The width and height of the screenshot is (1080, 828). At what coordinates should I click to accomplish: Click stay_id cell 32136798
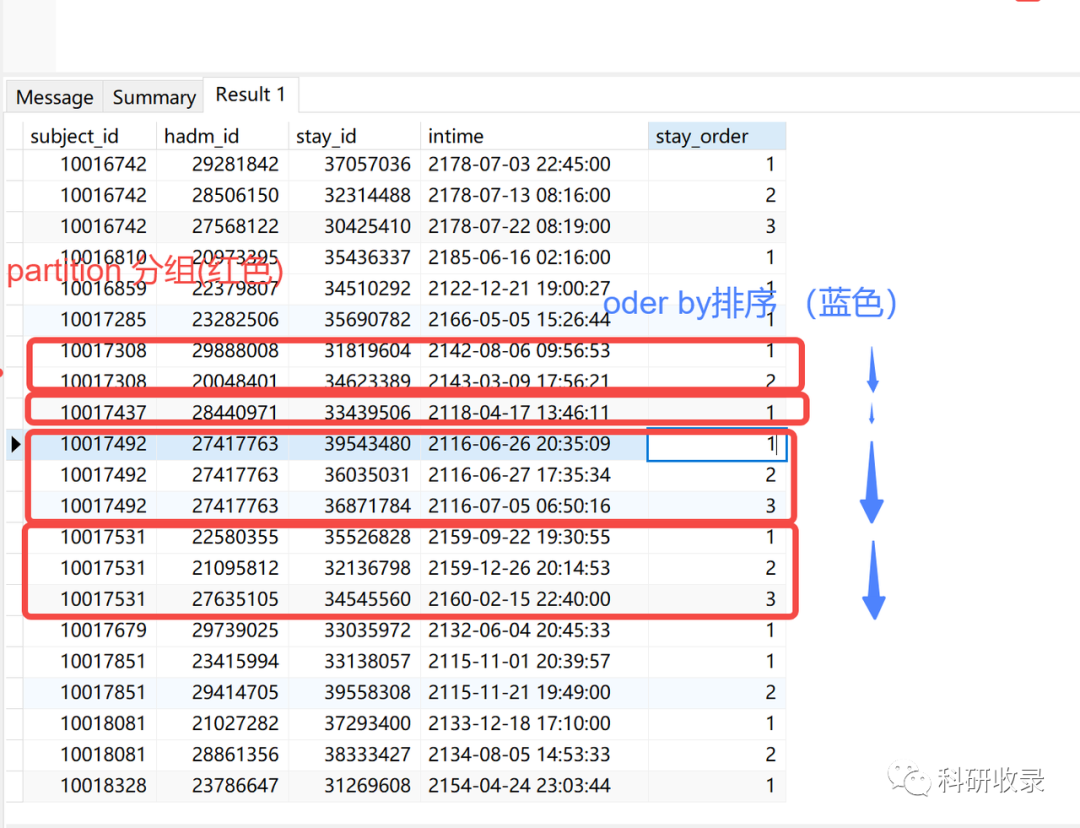point(354,568)
